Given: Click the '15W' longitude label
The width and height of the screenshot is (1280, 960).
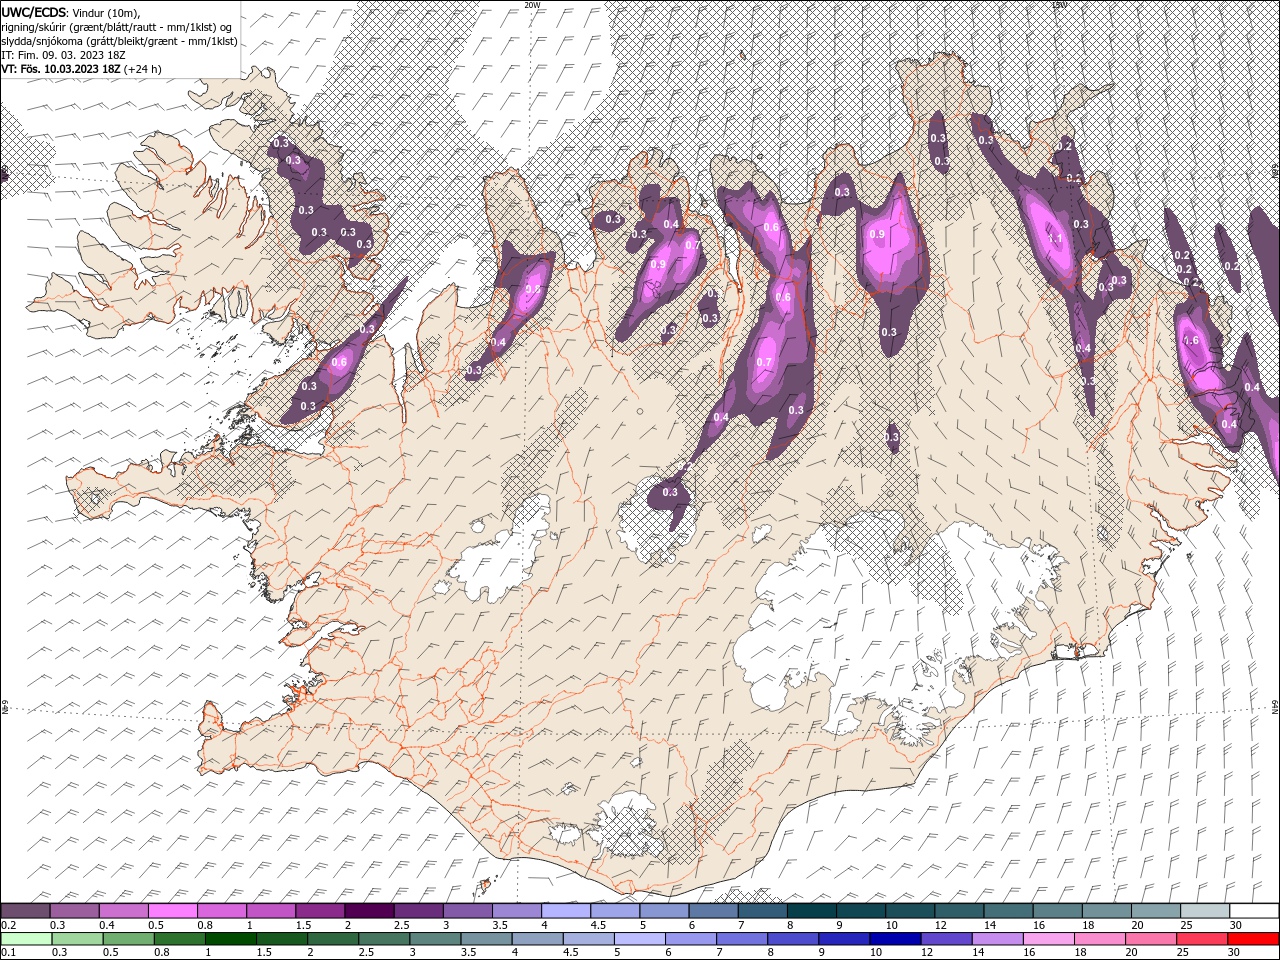Looking at the screenshot, I should click(x=1059, y=5).
